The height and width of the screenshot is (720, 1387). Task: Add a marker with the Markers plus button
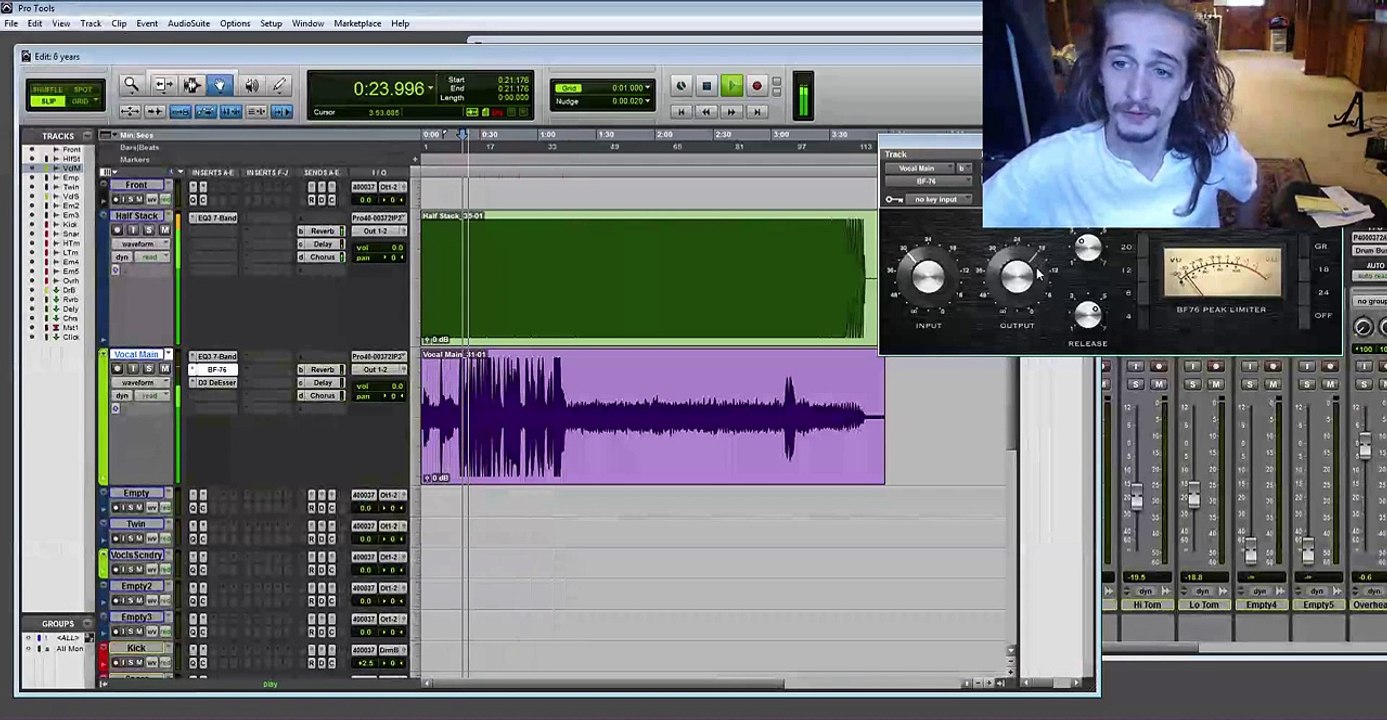415,160
